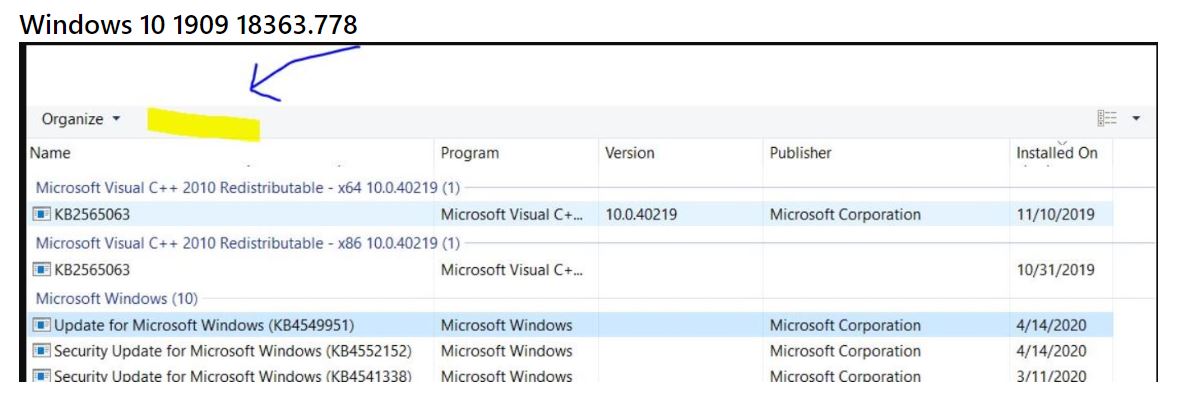Sort by the Program column header

point(470,153)
